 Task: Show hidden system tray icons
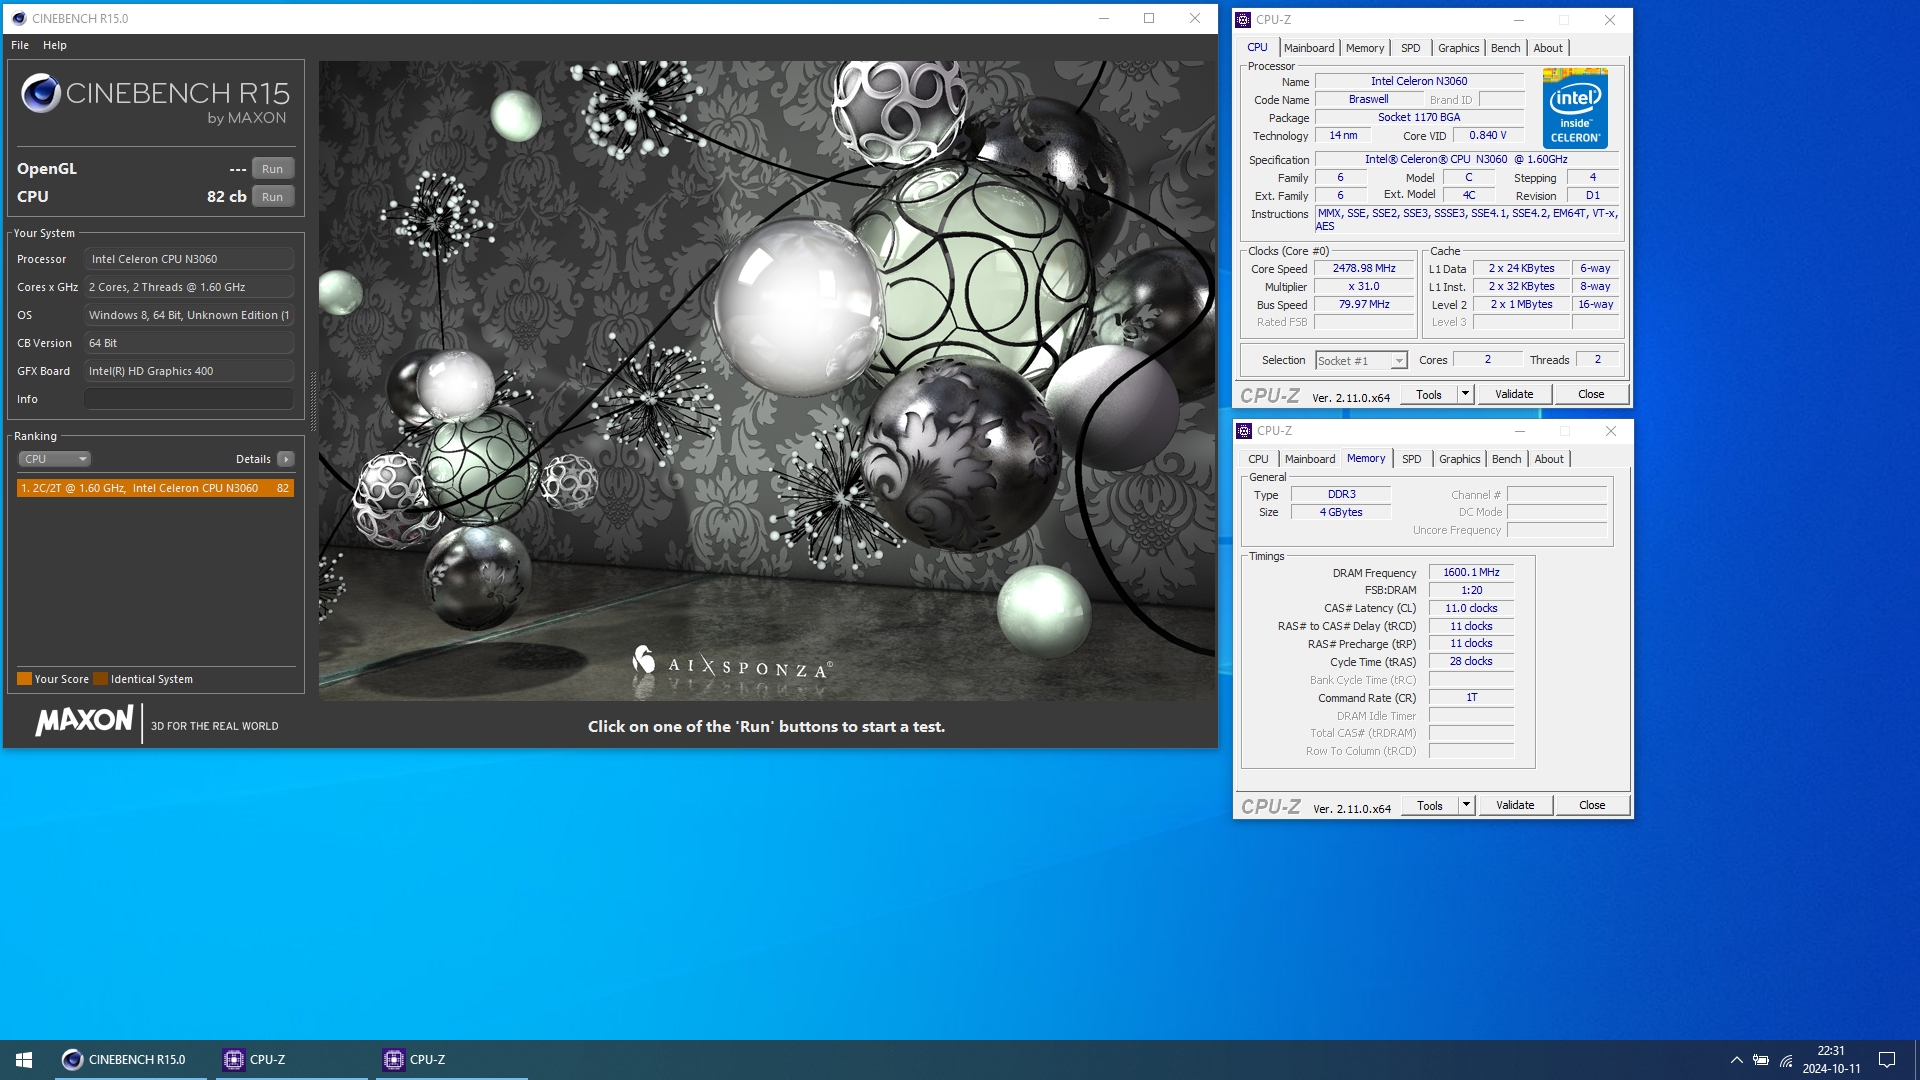point(1736,1060)
